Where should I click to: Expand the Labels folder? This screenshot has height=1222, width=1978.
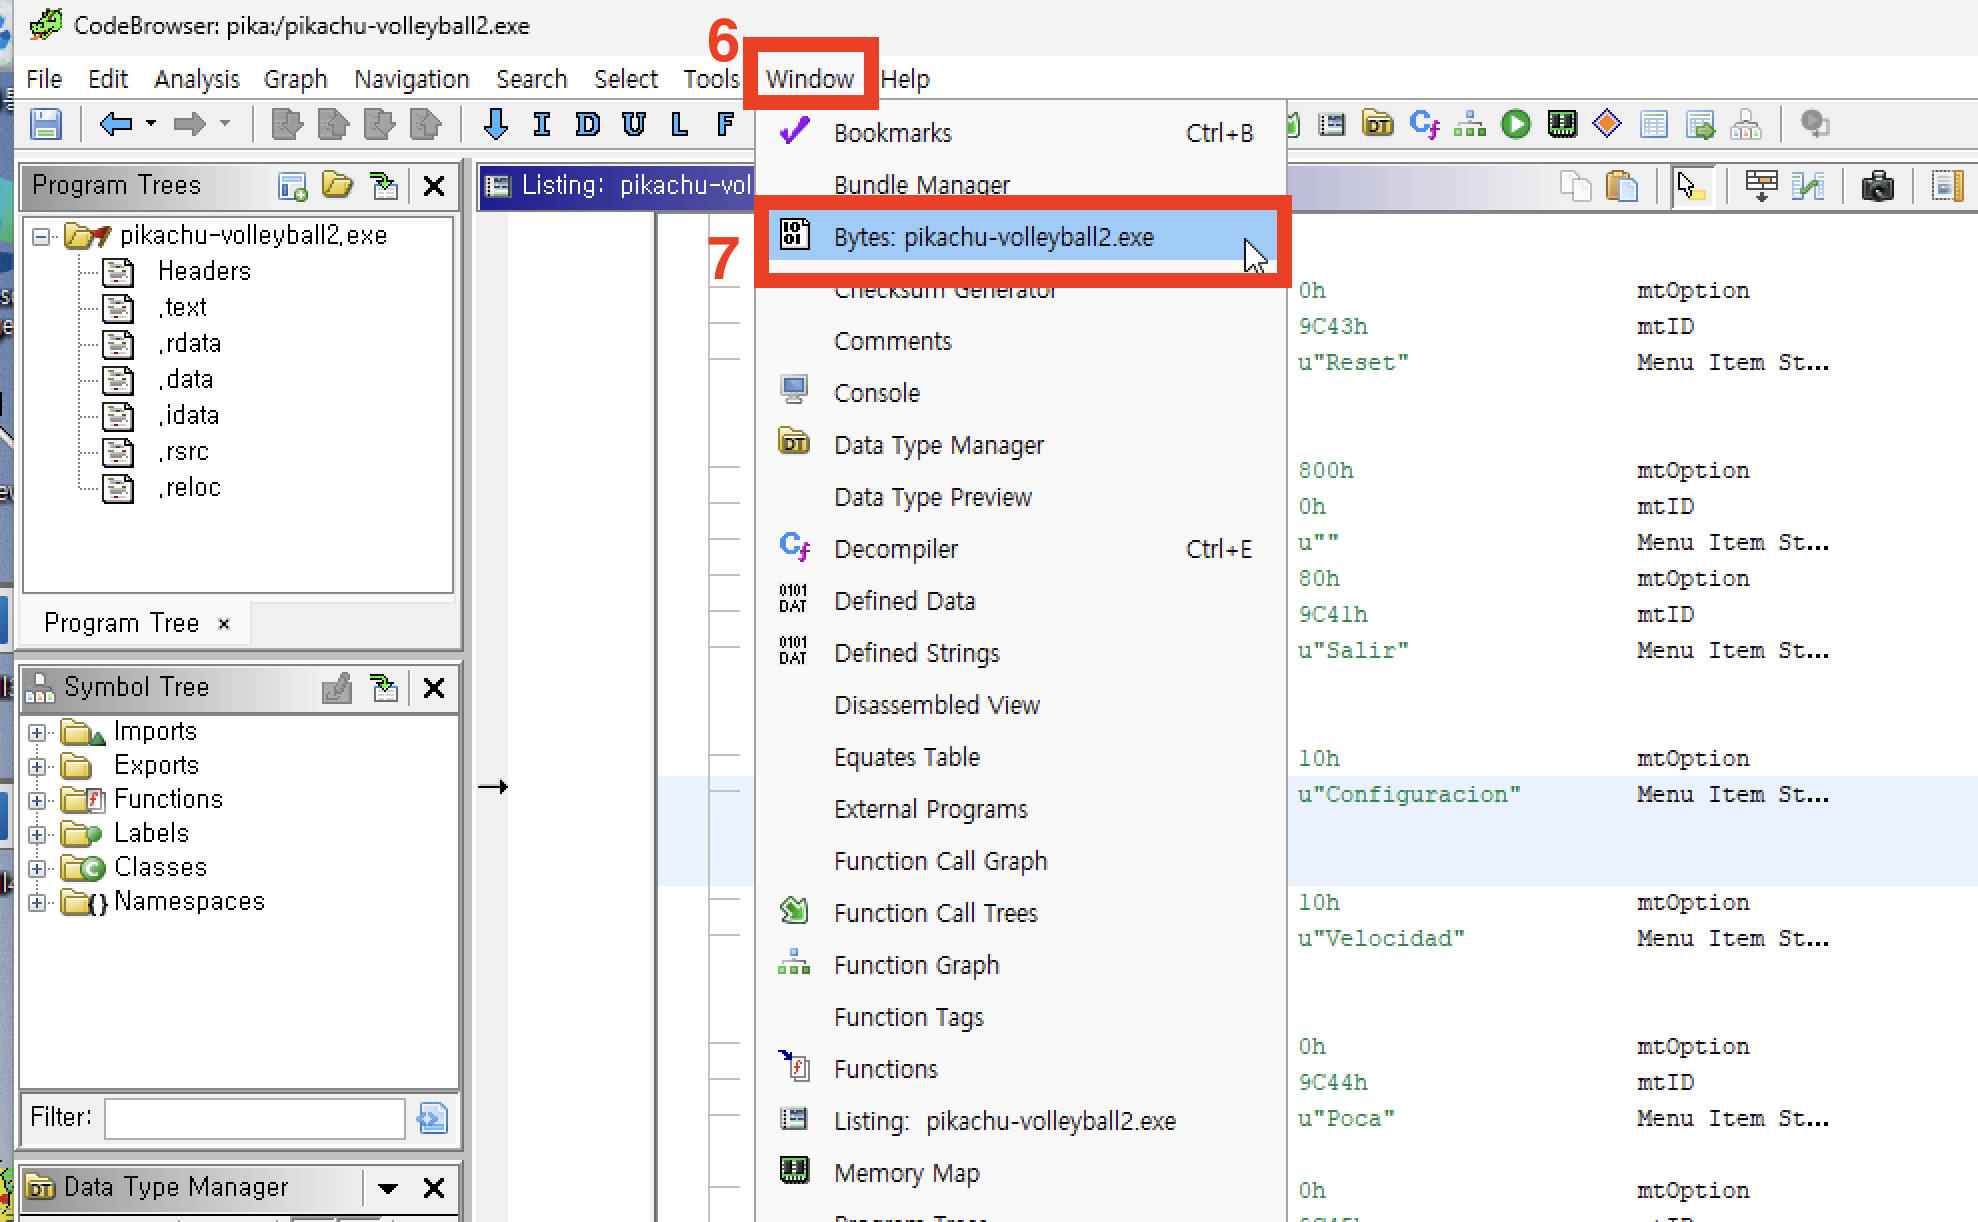click(x=37, y=835)
